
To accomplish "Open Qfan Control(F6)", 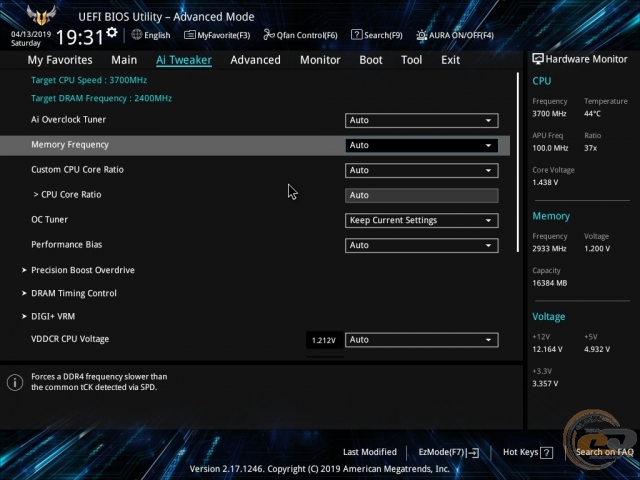I will [300, 35].
